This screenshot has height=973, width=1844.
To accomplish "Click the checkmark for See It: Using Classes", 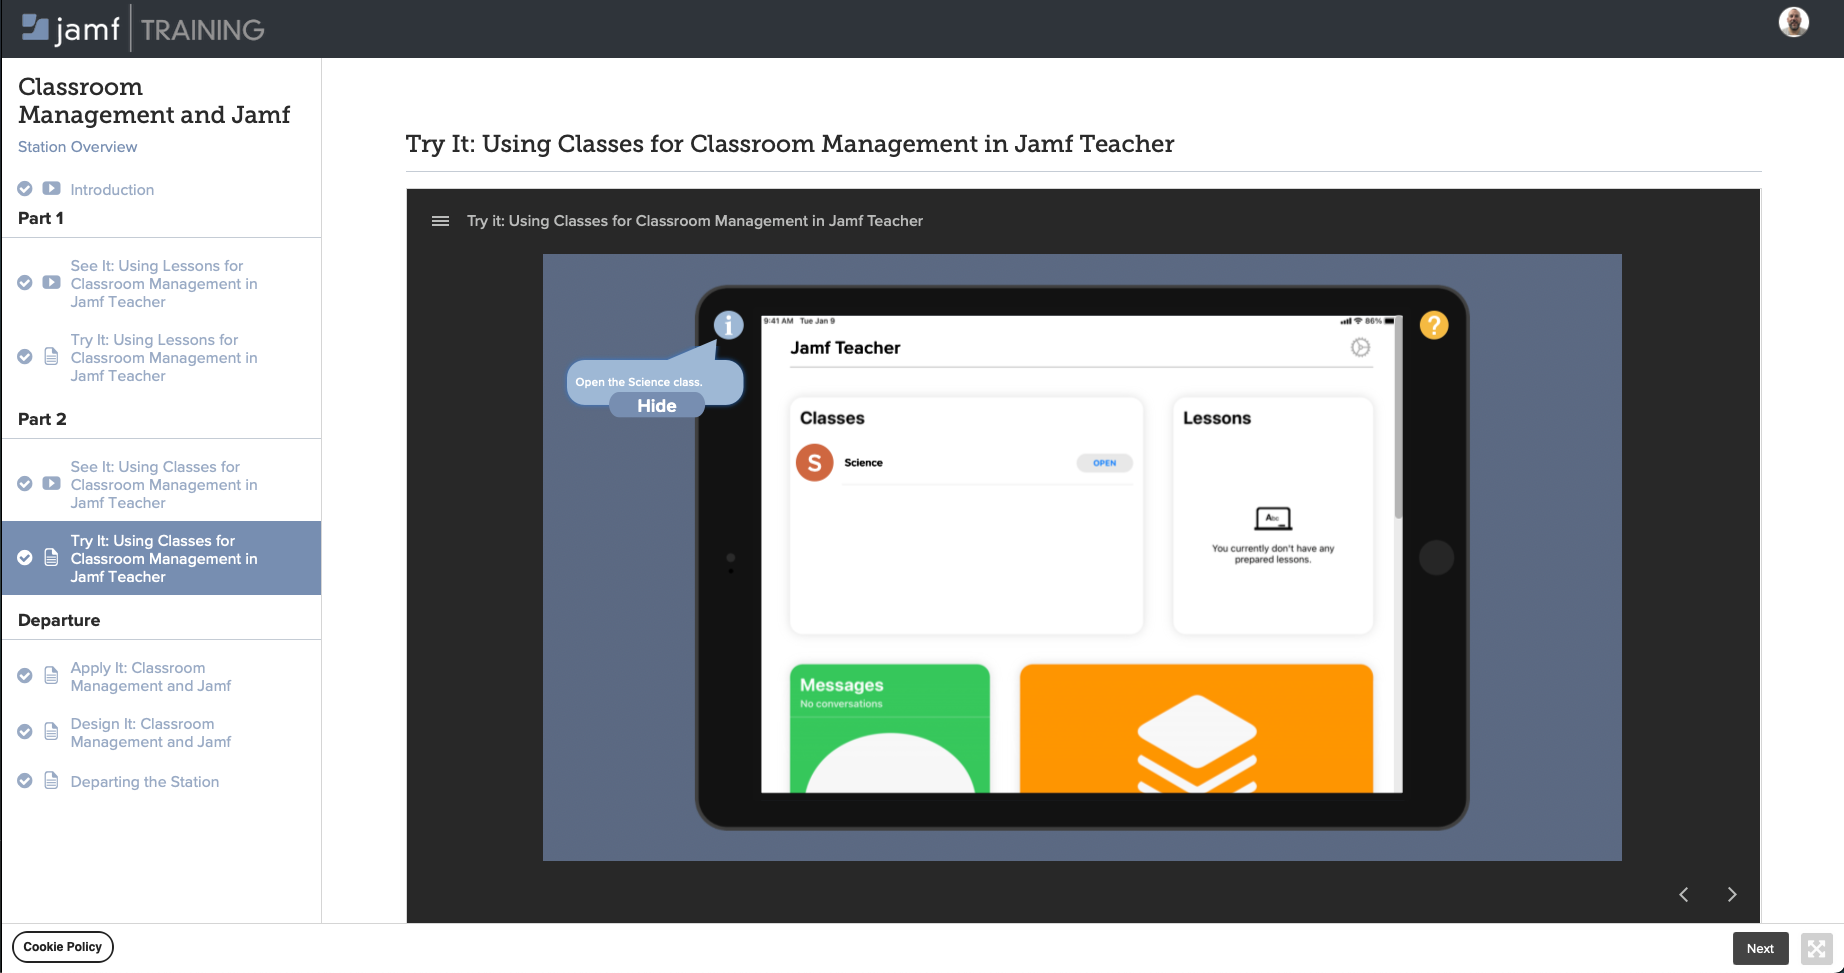I will [25, 483].
